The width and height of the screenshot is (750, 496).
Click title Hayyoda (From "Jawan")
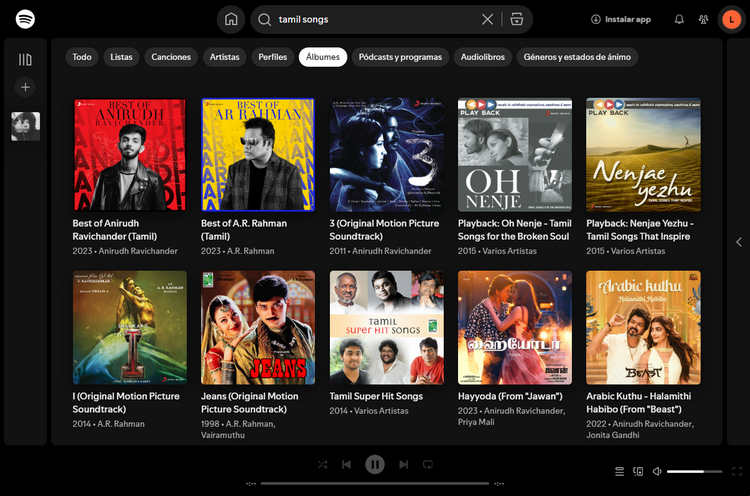(510, 396)
